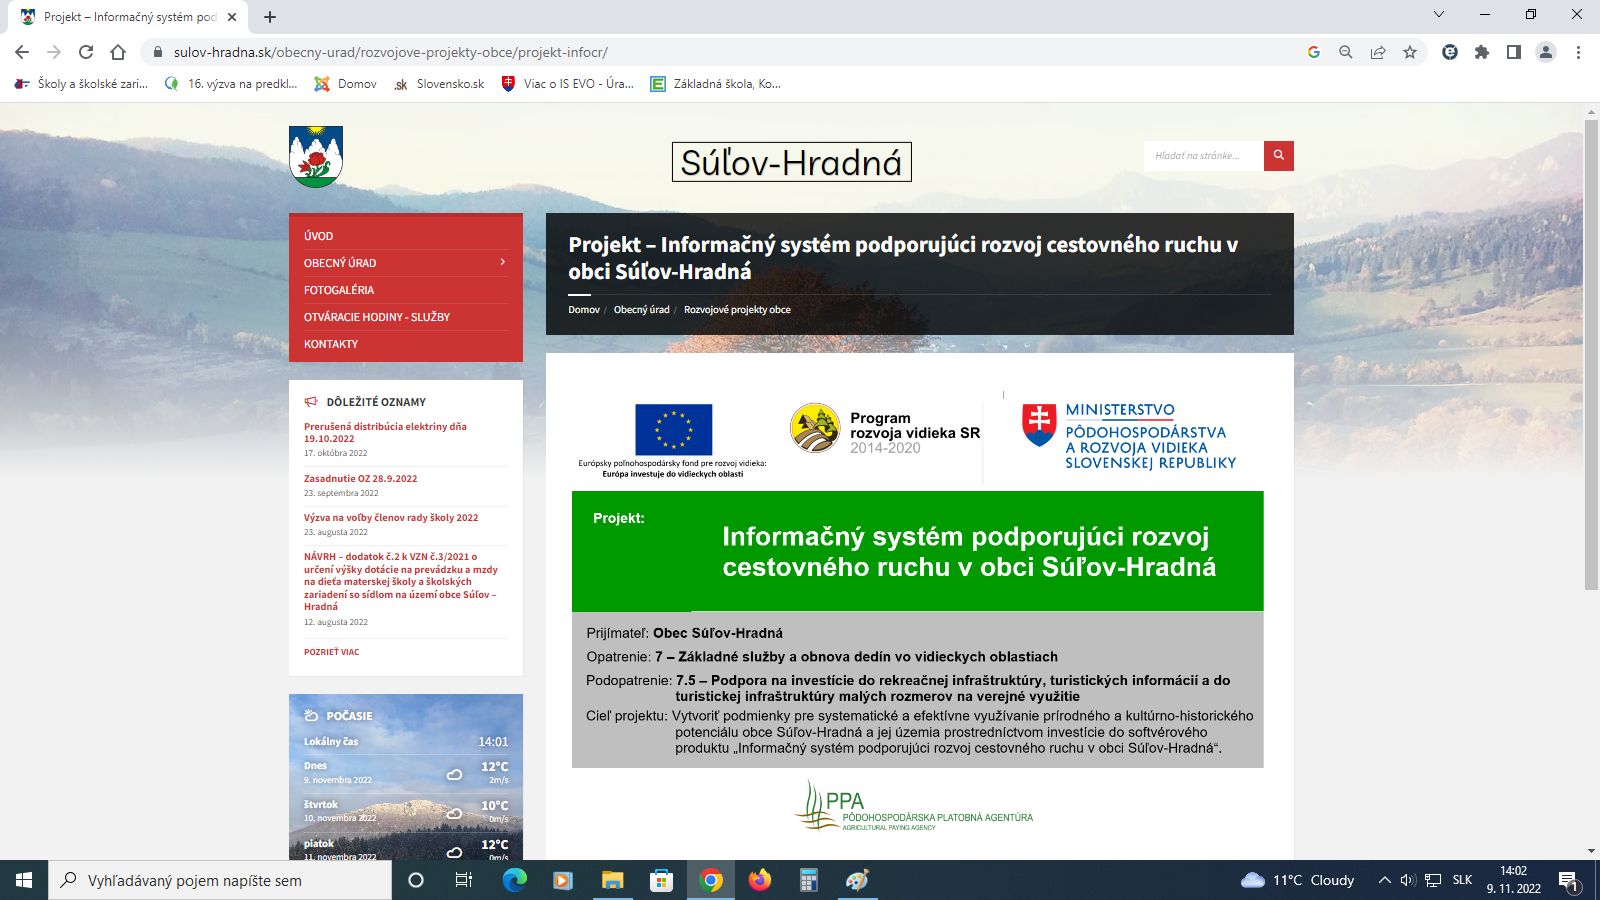The width and height of the screenshot is (1600, 900).
Task: Open the Chrome three-dot menu
Action: pyautogui.click(x=1578, y=52)
